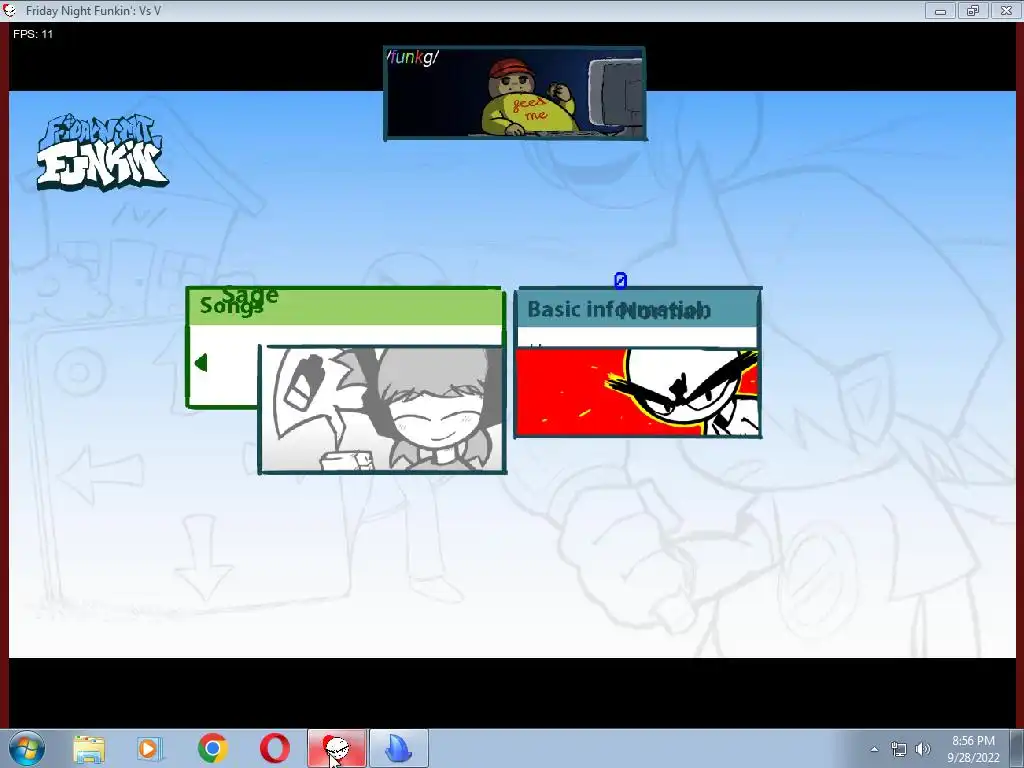
Task: Click the red angry character portrait
Action: [638, 392]
